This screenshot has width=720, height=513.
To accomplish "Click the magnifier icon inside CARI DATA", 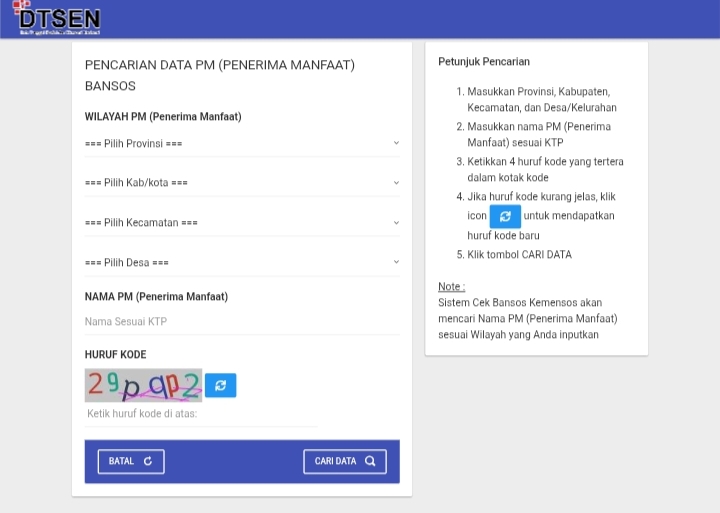I will (x=370, y=461).
